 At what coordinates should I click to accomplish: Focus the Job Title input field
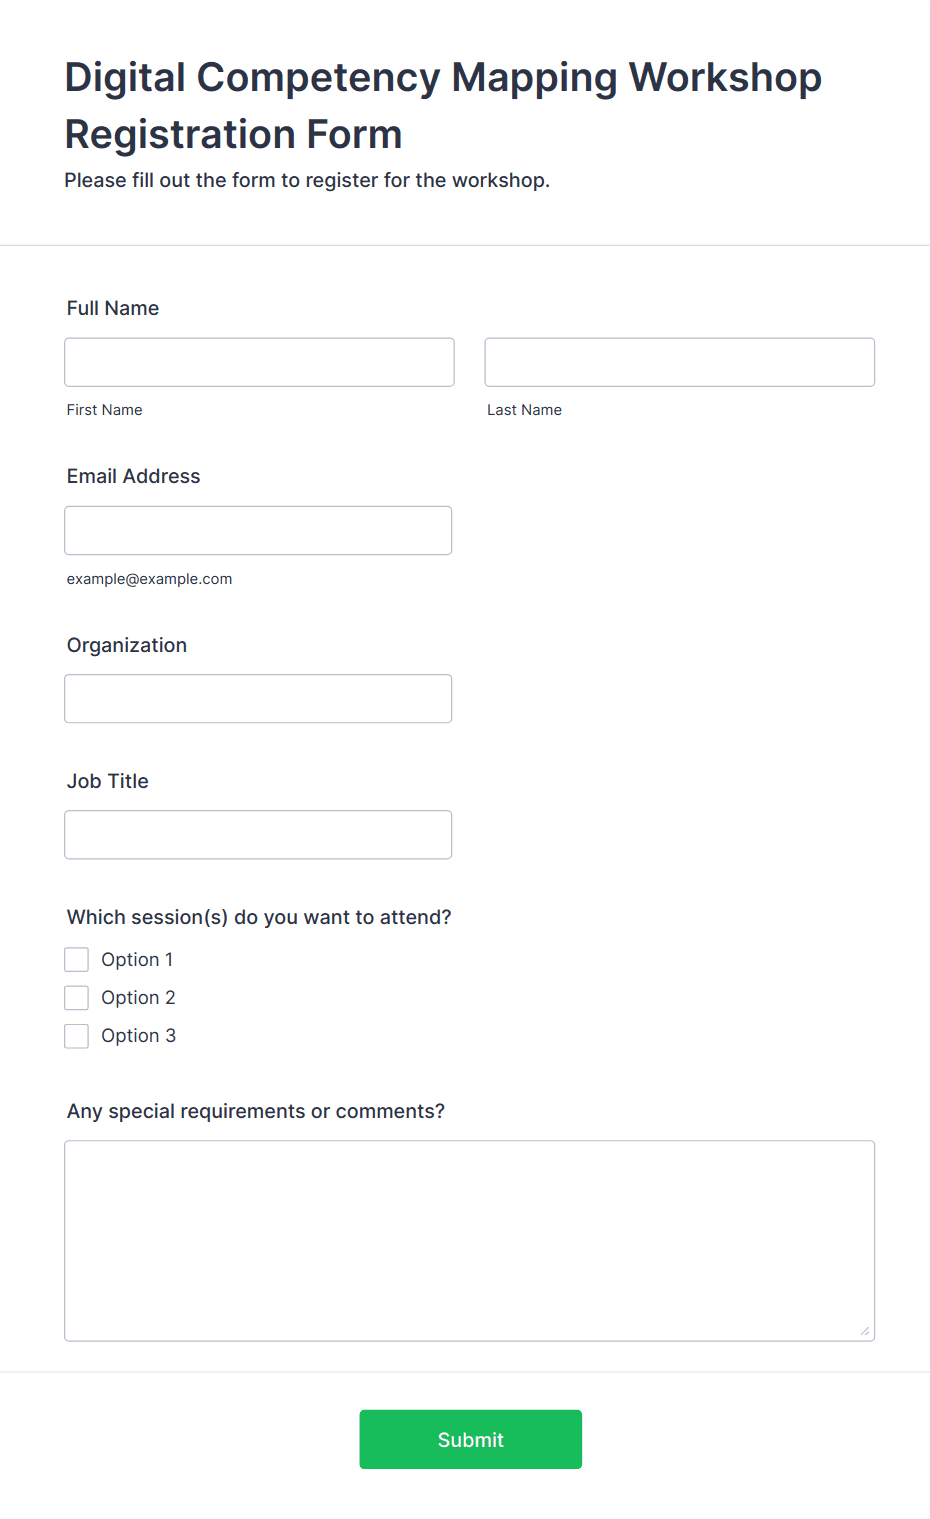click(258, 835)
